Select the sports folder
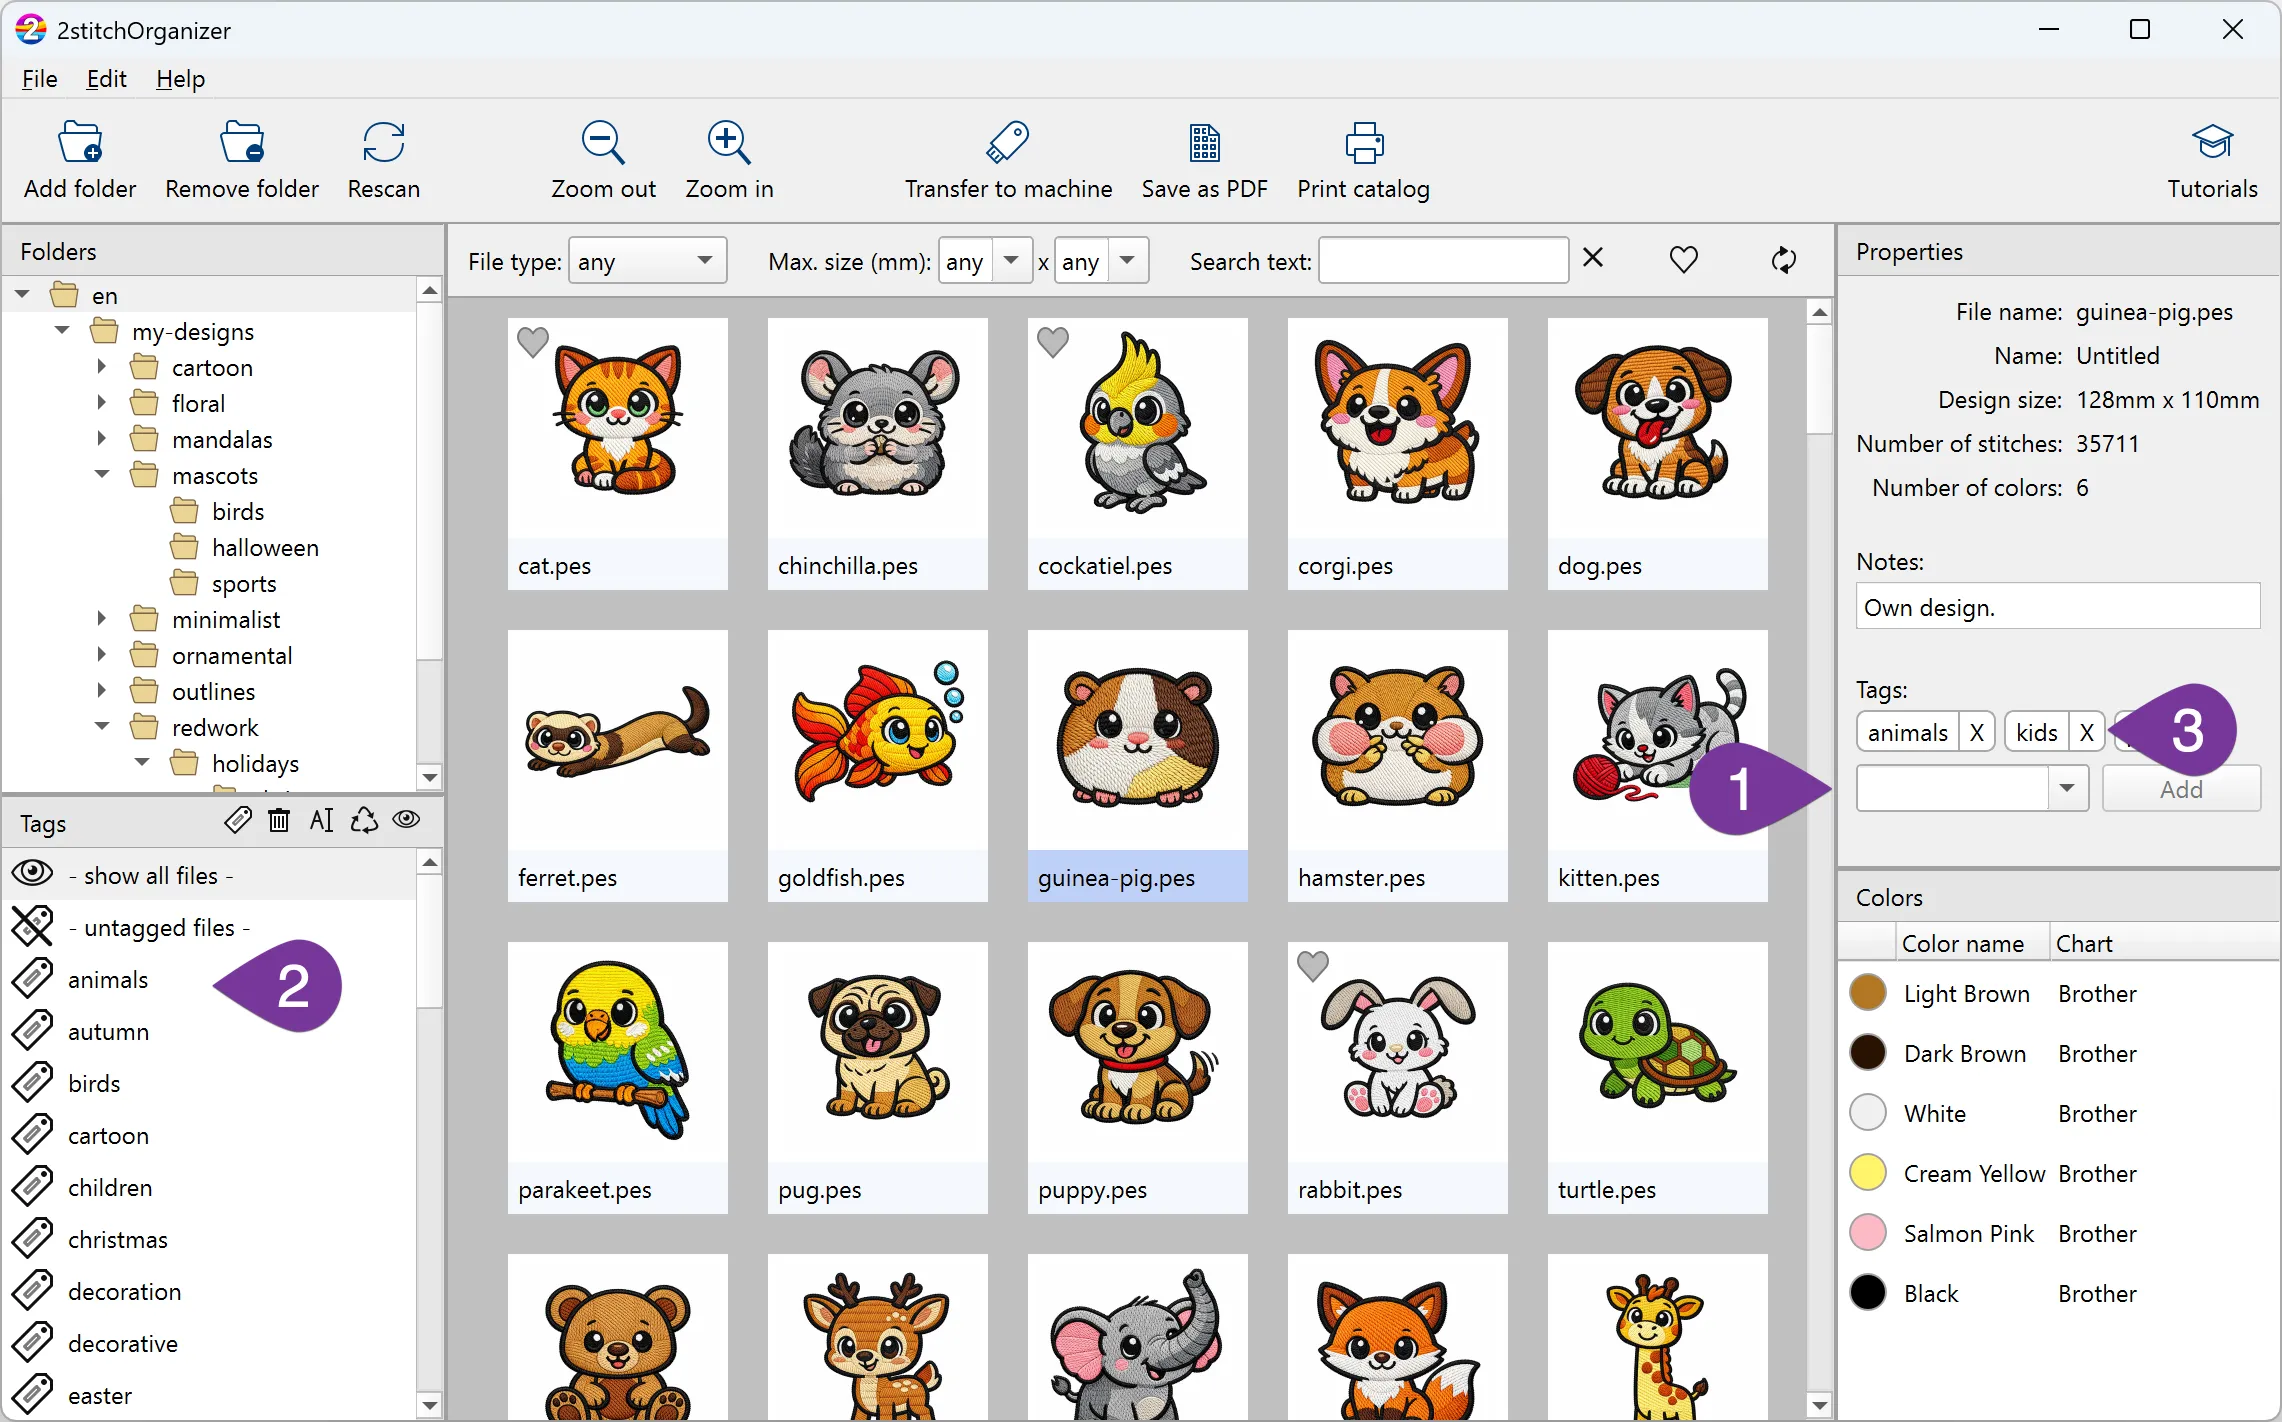This screenshot has height=1422, width=2282. point(244,584)
